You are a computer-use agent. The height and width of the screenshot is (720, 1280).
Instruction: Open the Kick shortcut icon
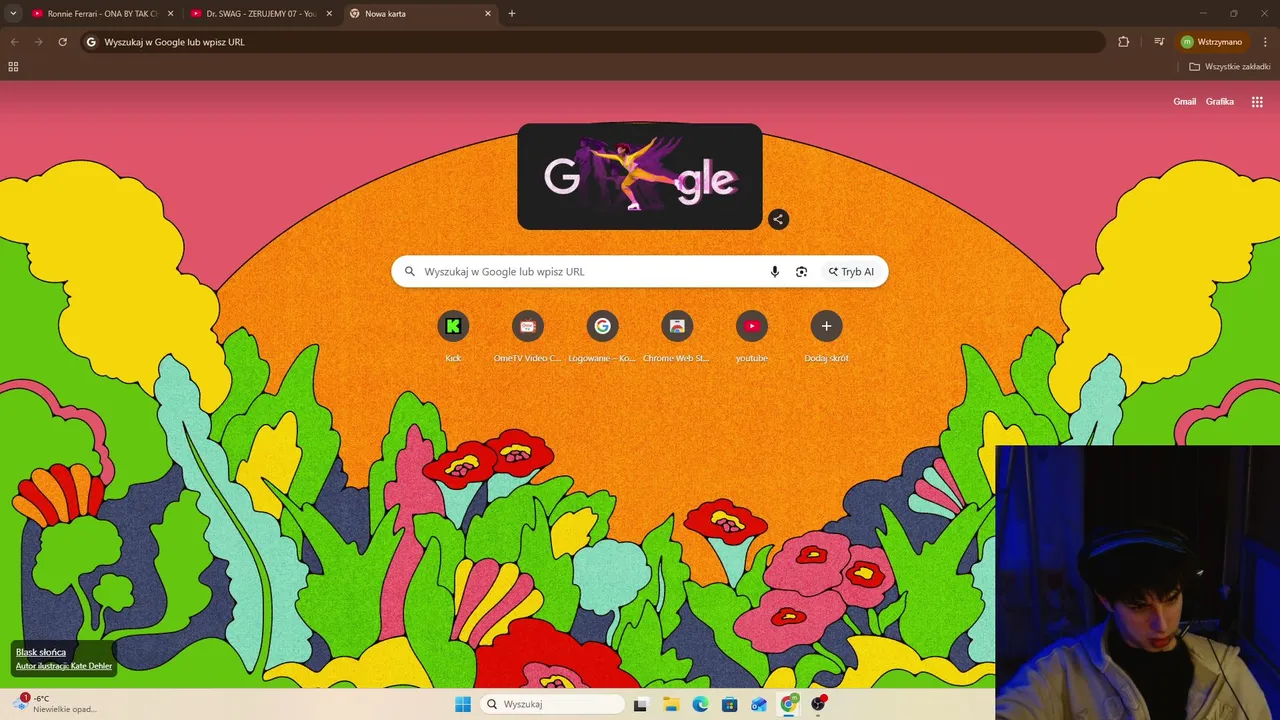pos(453,326)
